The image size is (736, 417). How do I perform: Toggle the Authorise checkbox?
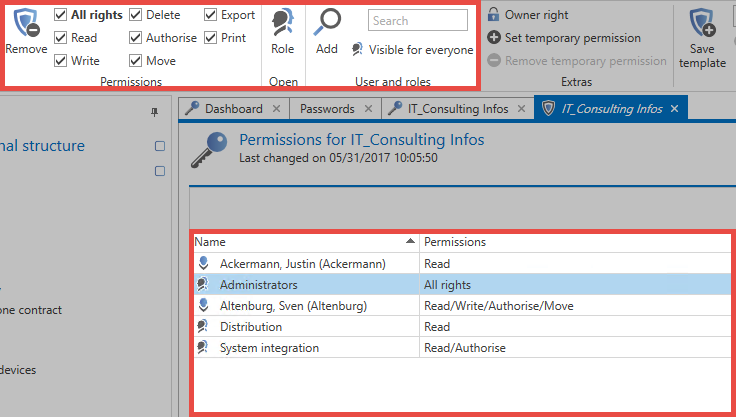coord(135,38)
